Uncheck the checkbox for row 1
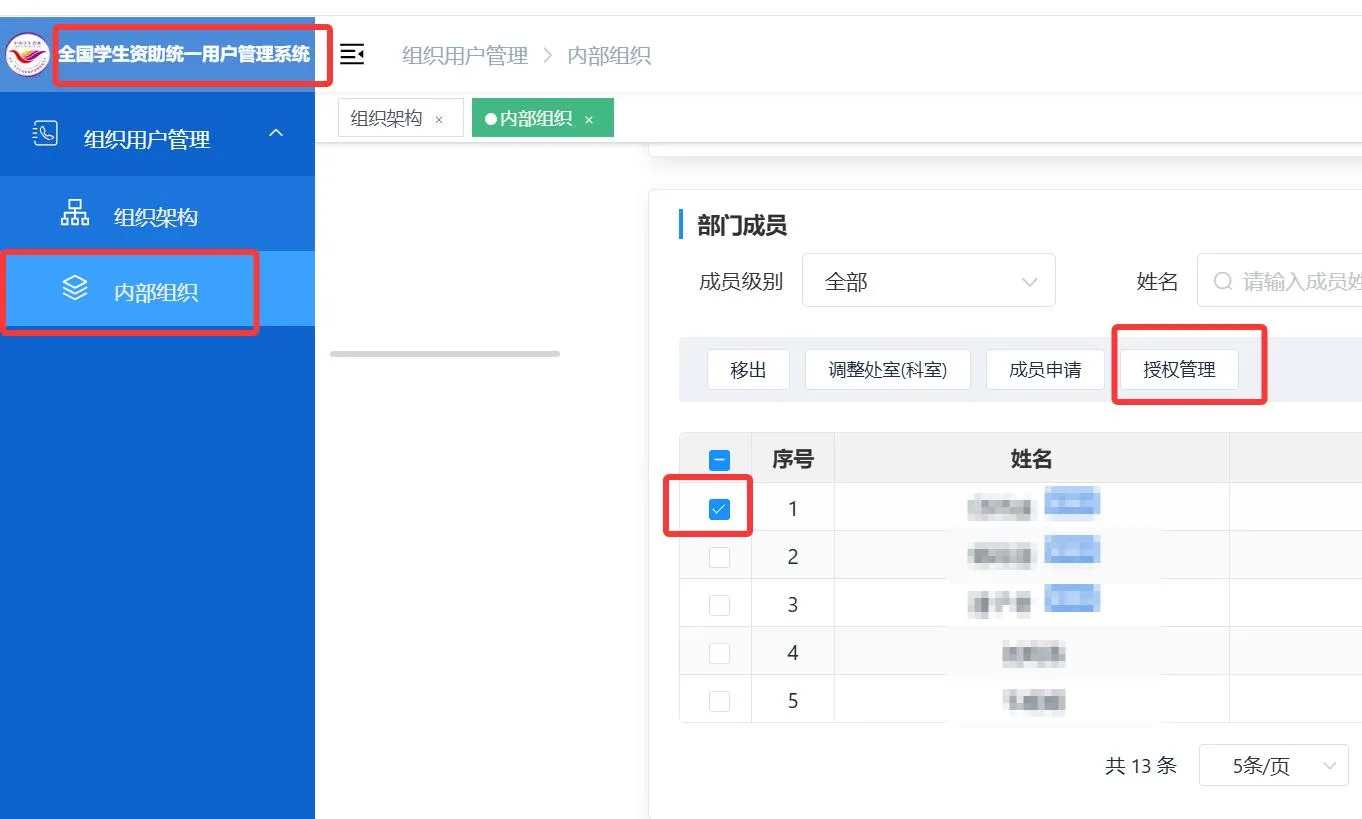 click(719, 509)
